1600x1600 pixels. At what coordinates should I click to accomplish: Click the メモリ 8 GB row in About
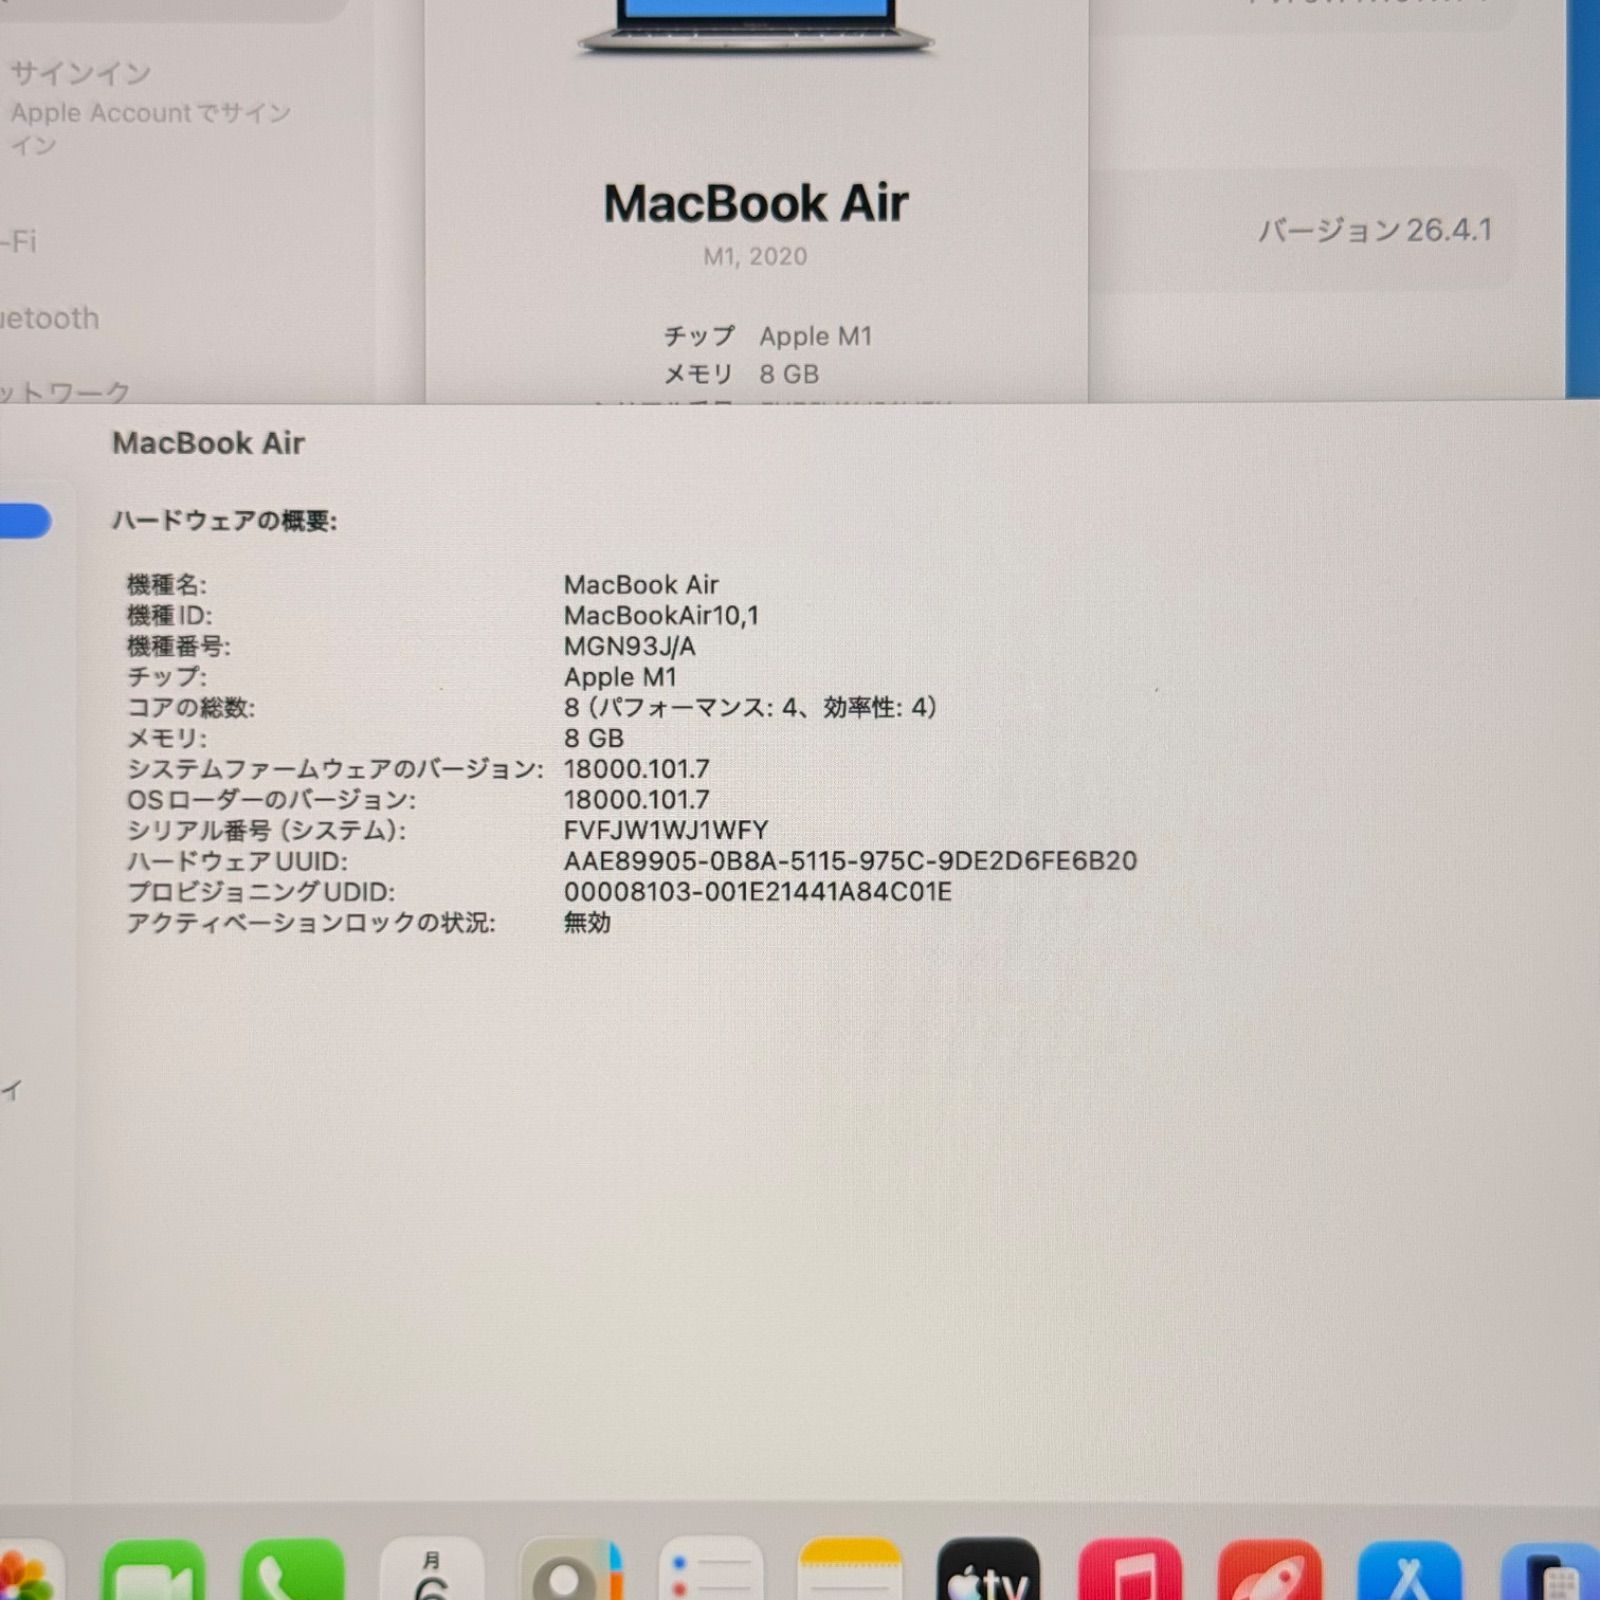coord(741,374)
